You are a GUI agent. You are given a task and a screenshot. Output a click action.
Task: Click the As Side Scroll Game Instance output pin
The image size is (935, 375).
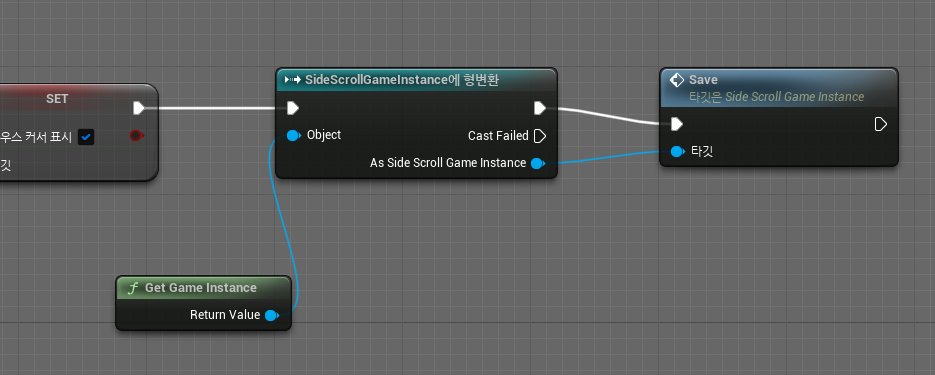[x=538, y=163]
